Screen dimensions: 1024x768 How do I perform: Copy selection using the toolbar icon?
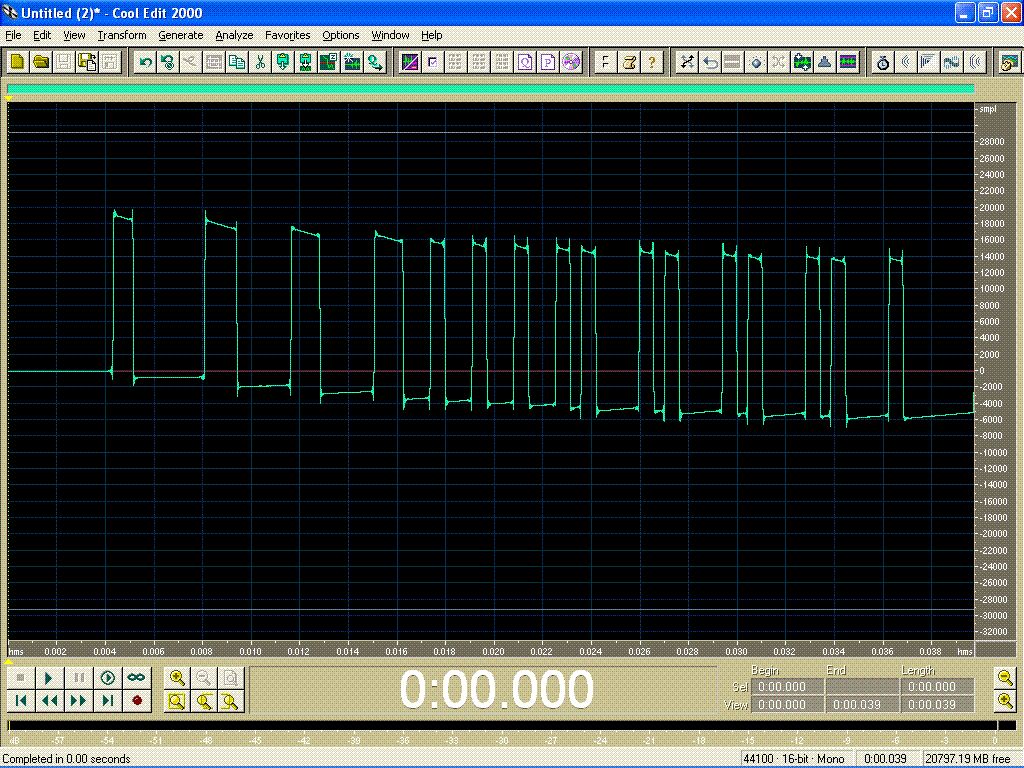236,62
